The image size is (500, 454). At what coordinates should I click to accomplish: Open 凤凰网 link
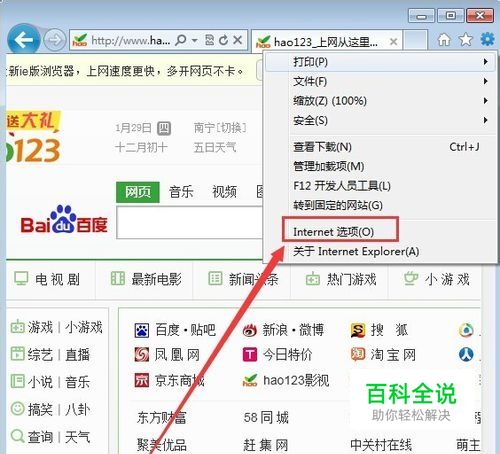[177, 355]
